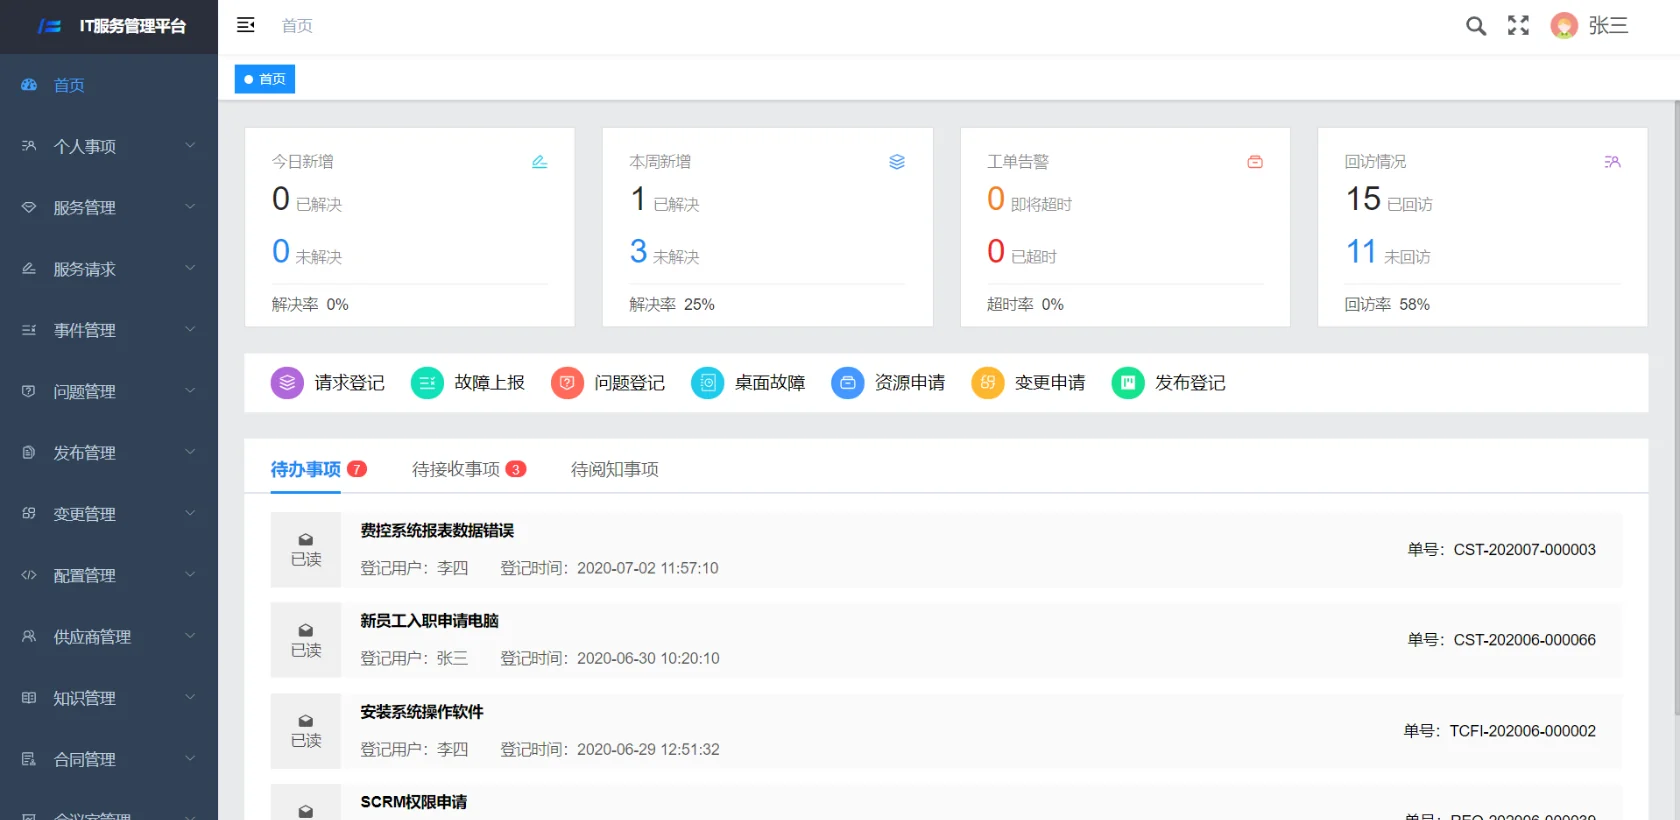The image size is (1680, 820).
Task: Open the 新员工入职申请电脑 ticket title
Action: pos(429,620)
